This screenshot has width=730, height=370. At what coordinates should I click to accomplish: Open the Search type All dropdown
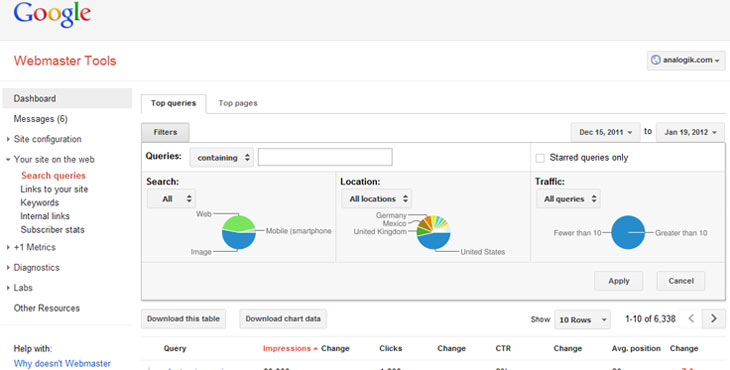point(171,199)
